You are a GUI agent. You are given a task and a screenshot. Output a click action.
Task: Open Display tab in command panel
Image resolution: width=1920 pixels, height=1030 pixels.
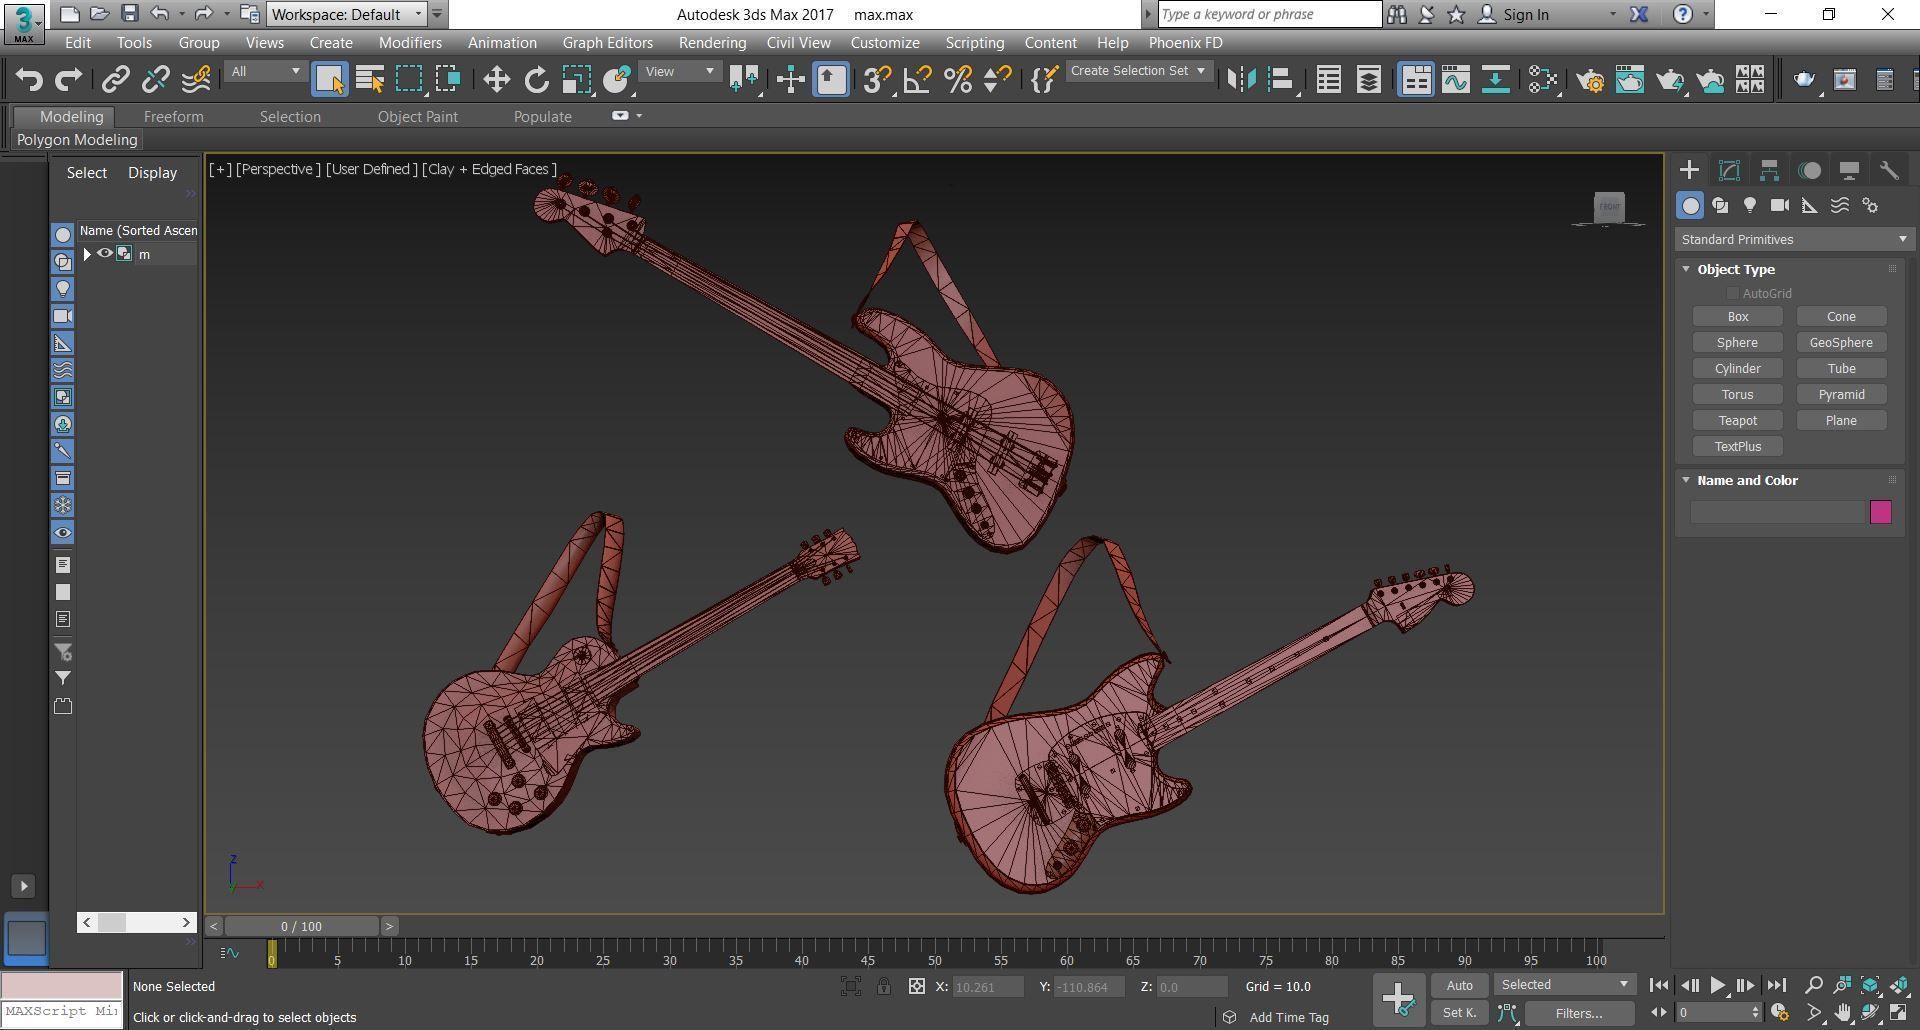click(1849, 170)
